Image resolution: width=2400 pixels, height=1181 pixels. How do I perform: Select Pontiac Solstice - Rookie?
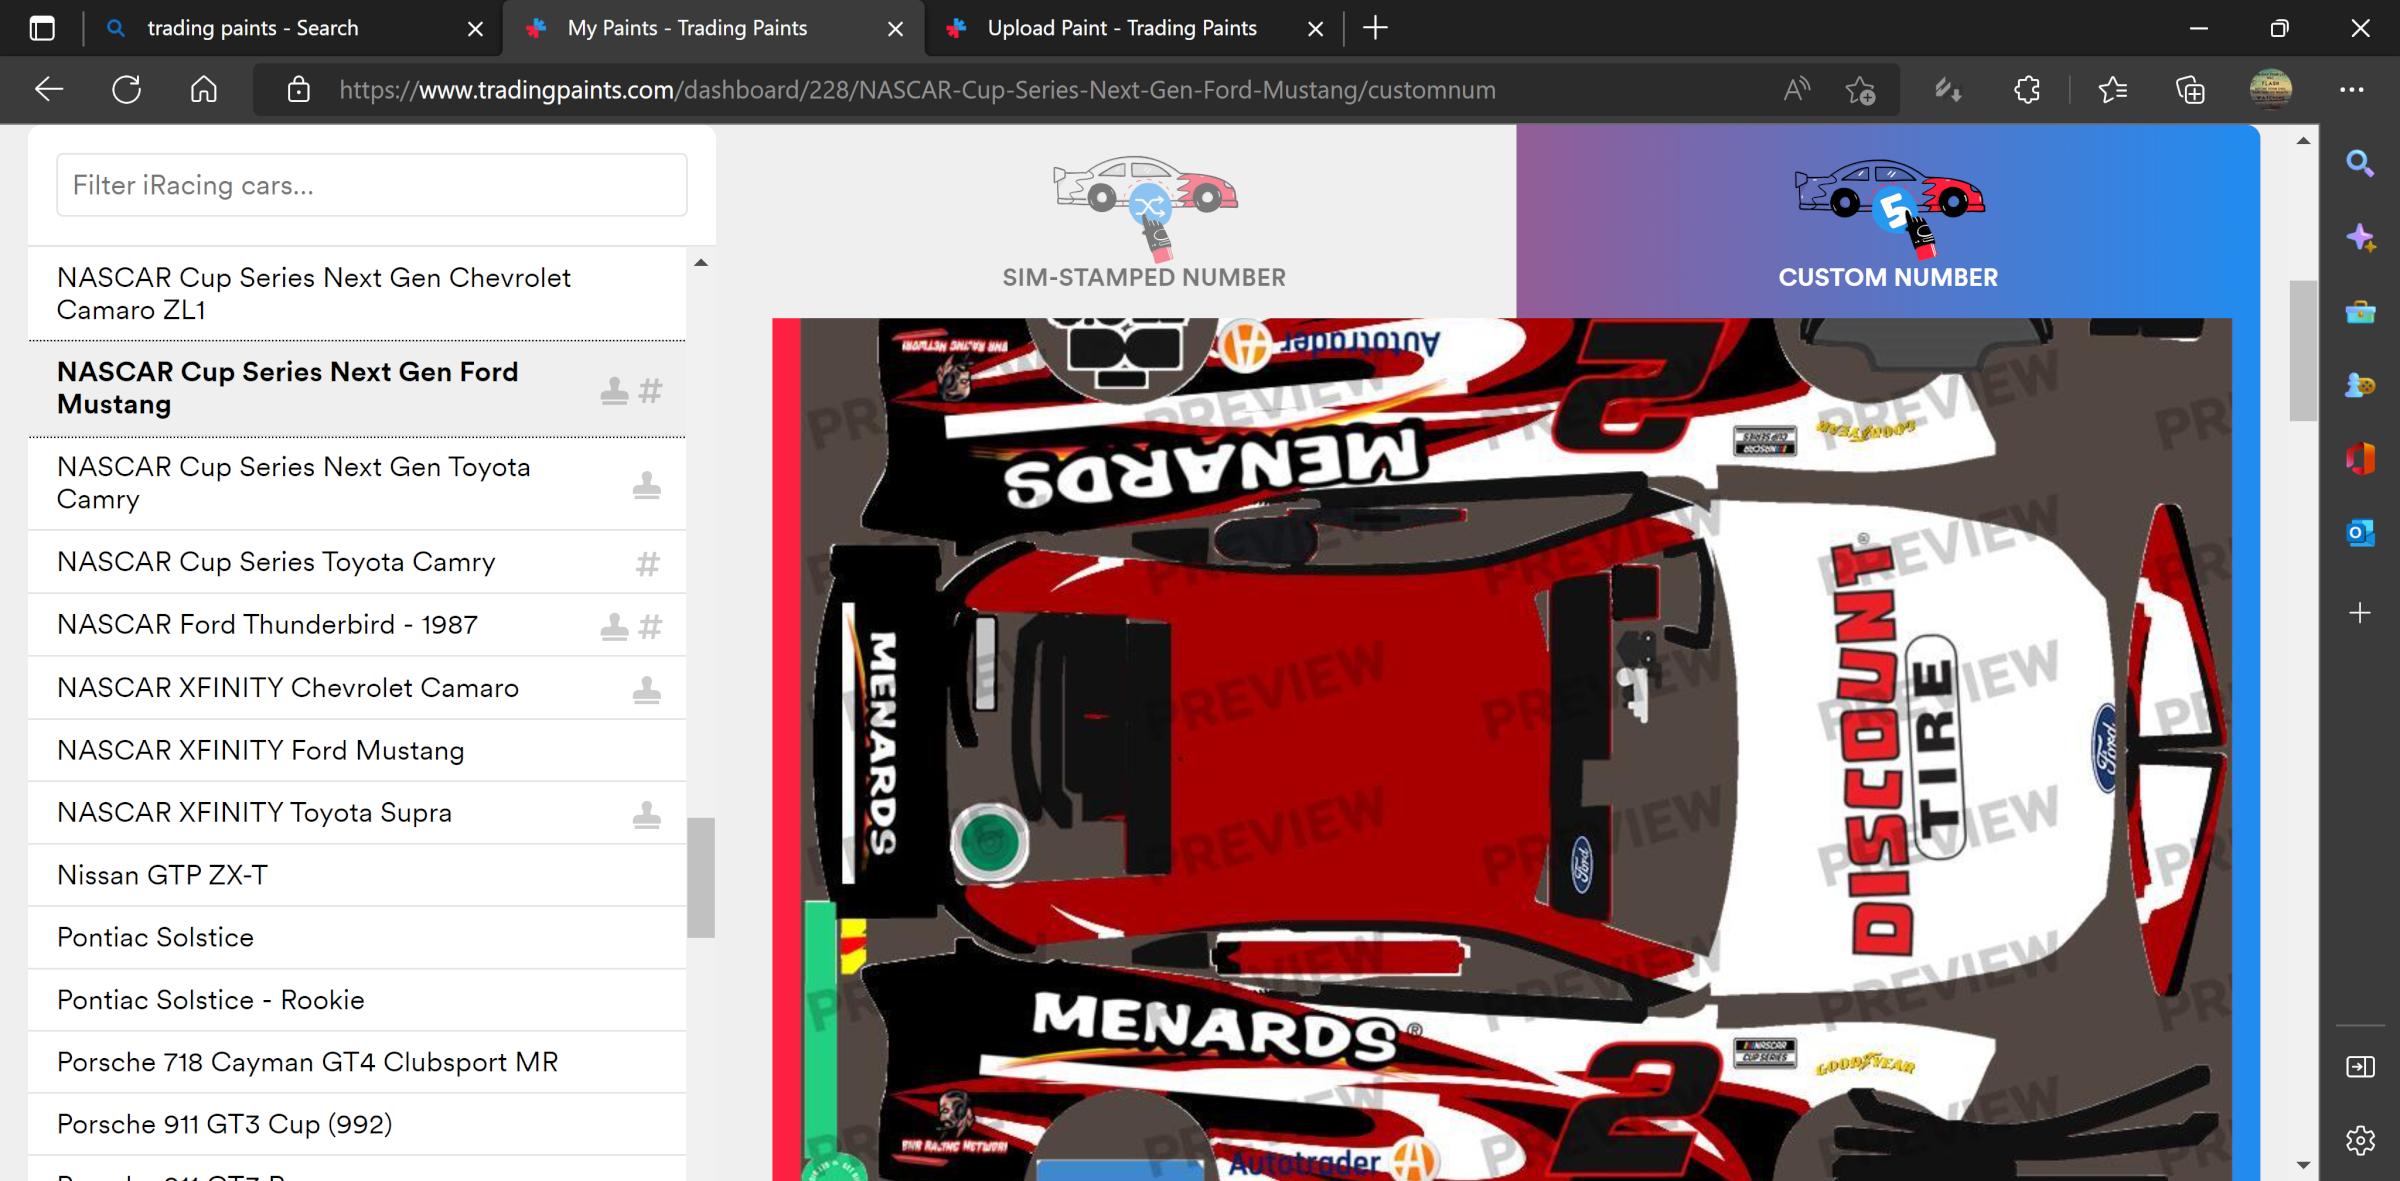click(357, 1000)
